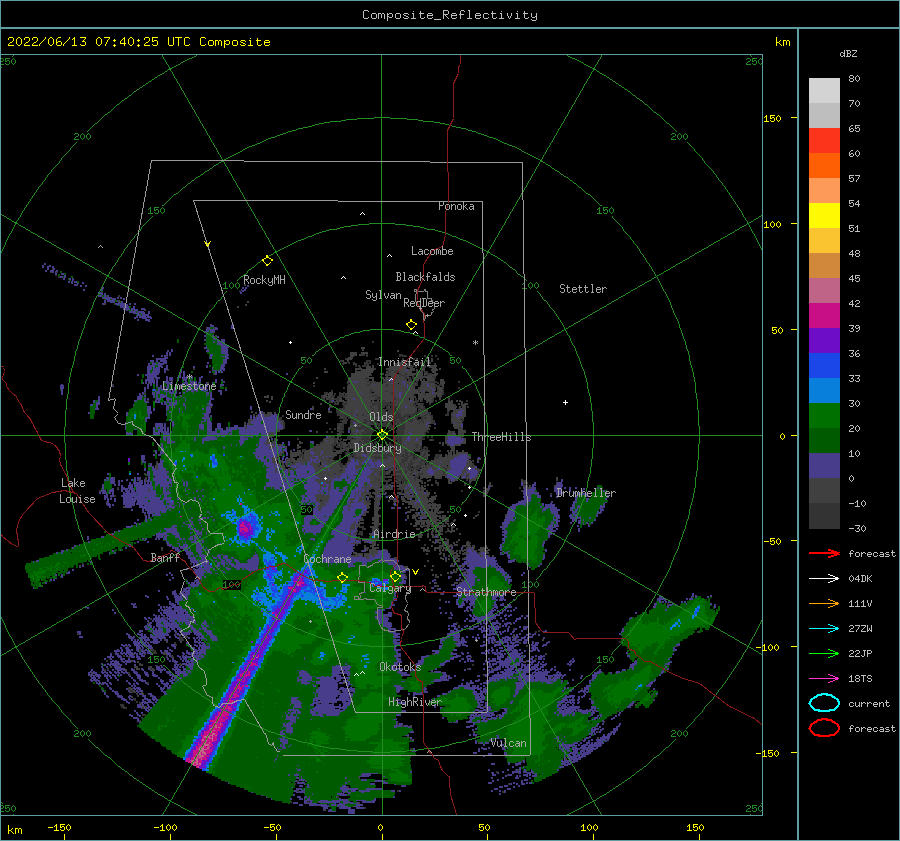Click the Cochrane label
The image size is (900, 841).
[x=327, y=559]
